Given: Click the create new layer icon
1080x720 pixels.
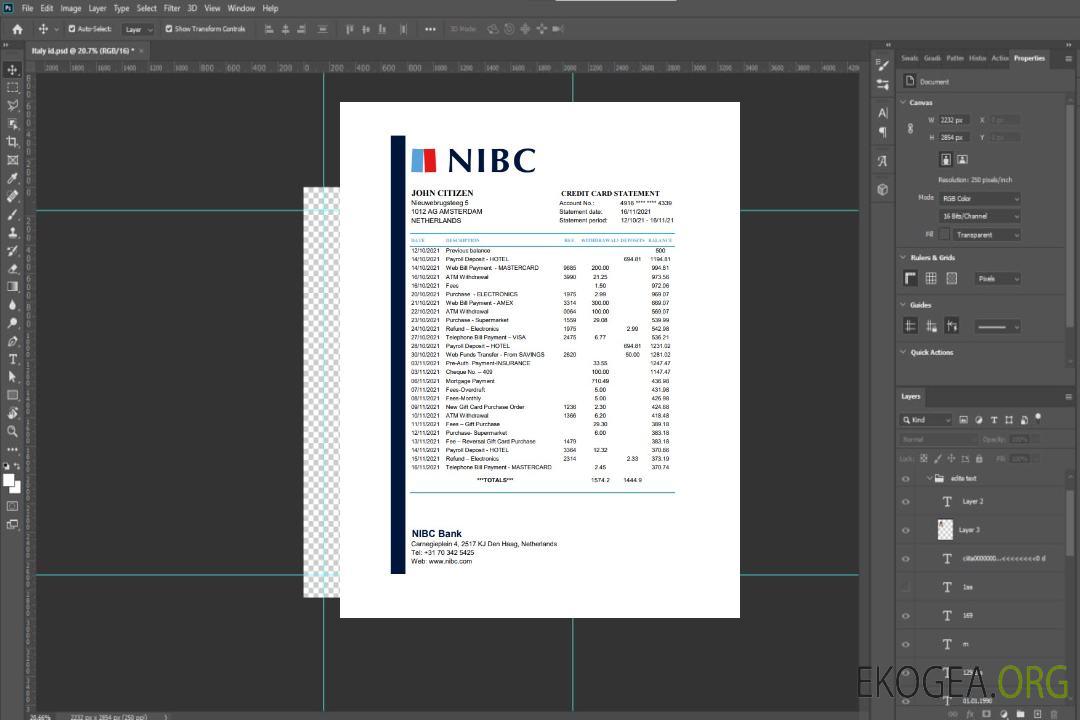Looking at the screenshot, I should (x=1037, y=714).
